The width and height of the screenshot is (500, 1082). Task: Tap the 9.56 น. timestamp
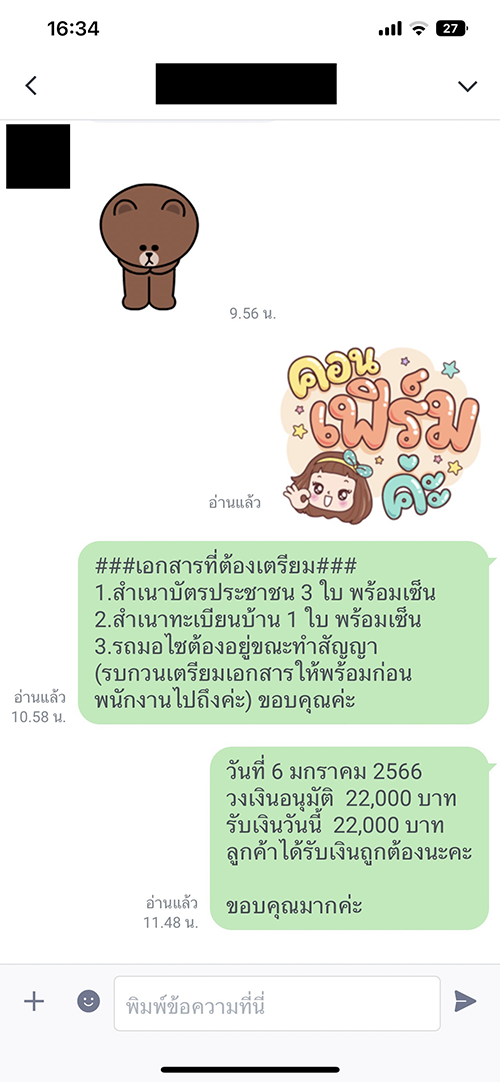(252, 314)
